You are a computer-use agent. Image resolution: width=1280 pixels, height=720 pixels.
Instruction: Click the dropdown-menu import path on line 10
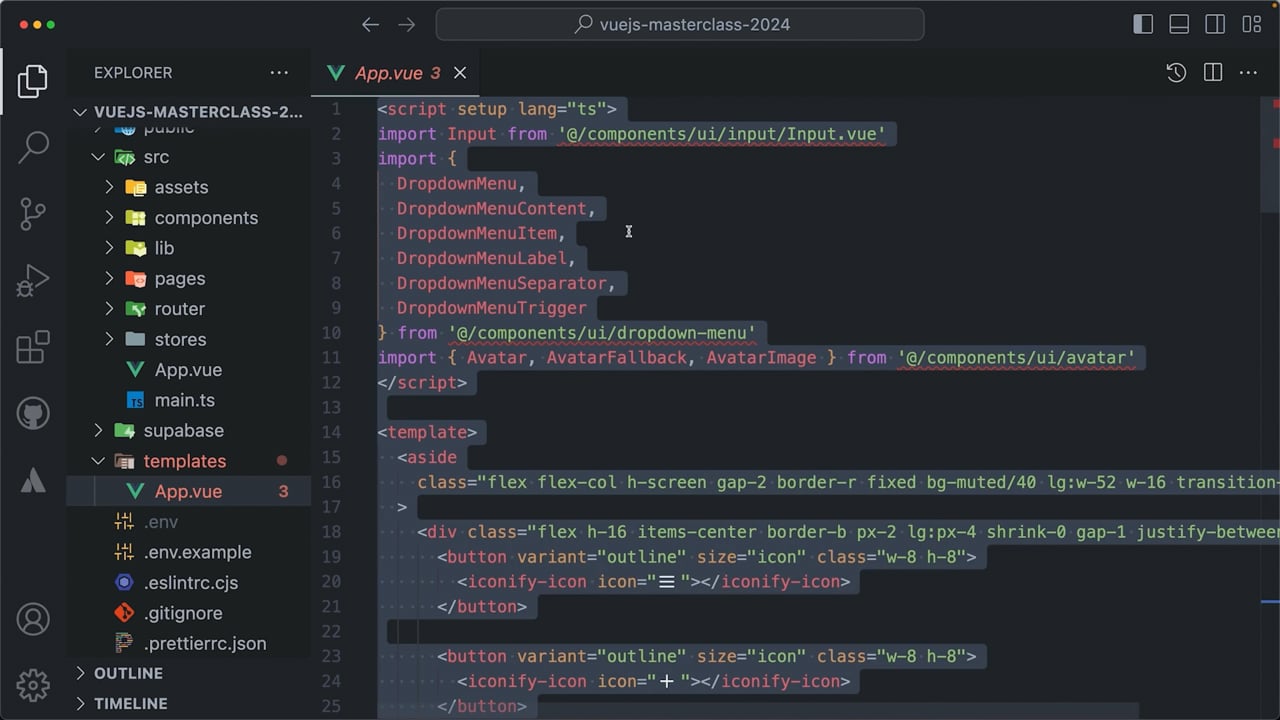click(602, 333)
